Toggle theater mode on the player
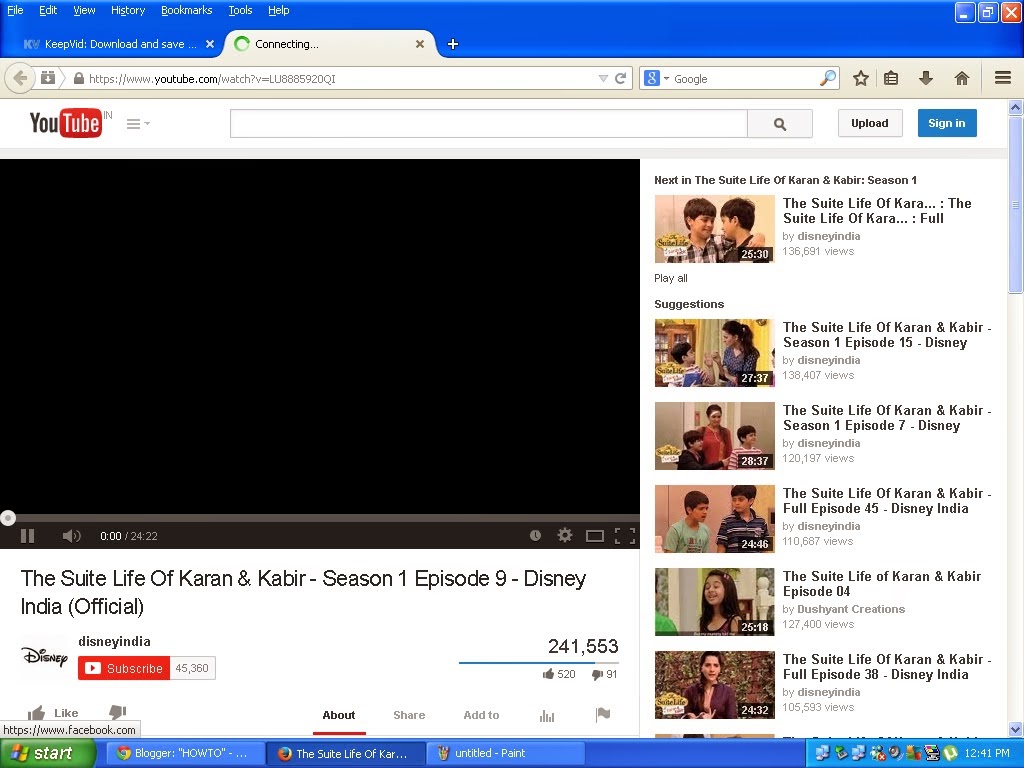The width and height of the screenshot is (1024, 768). click(x=595, y=536)
